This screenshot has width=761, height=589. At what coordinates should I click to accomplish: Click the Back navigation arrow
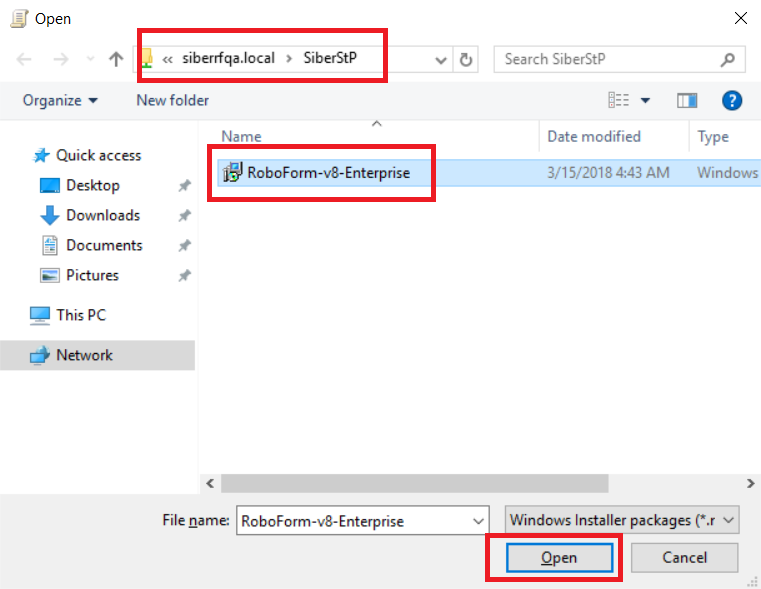[26, 60]
